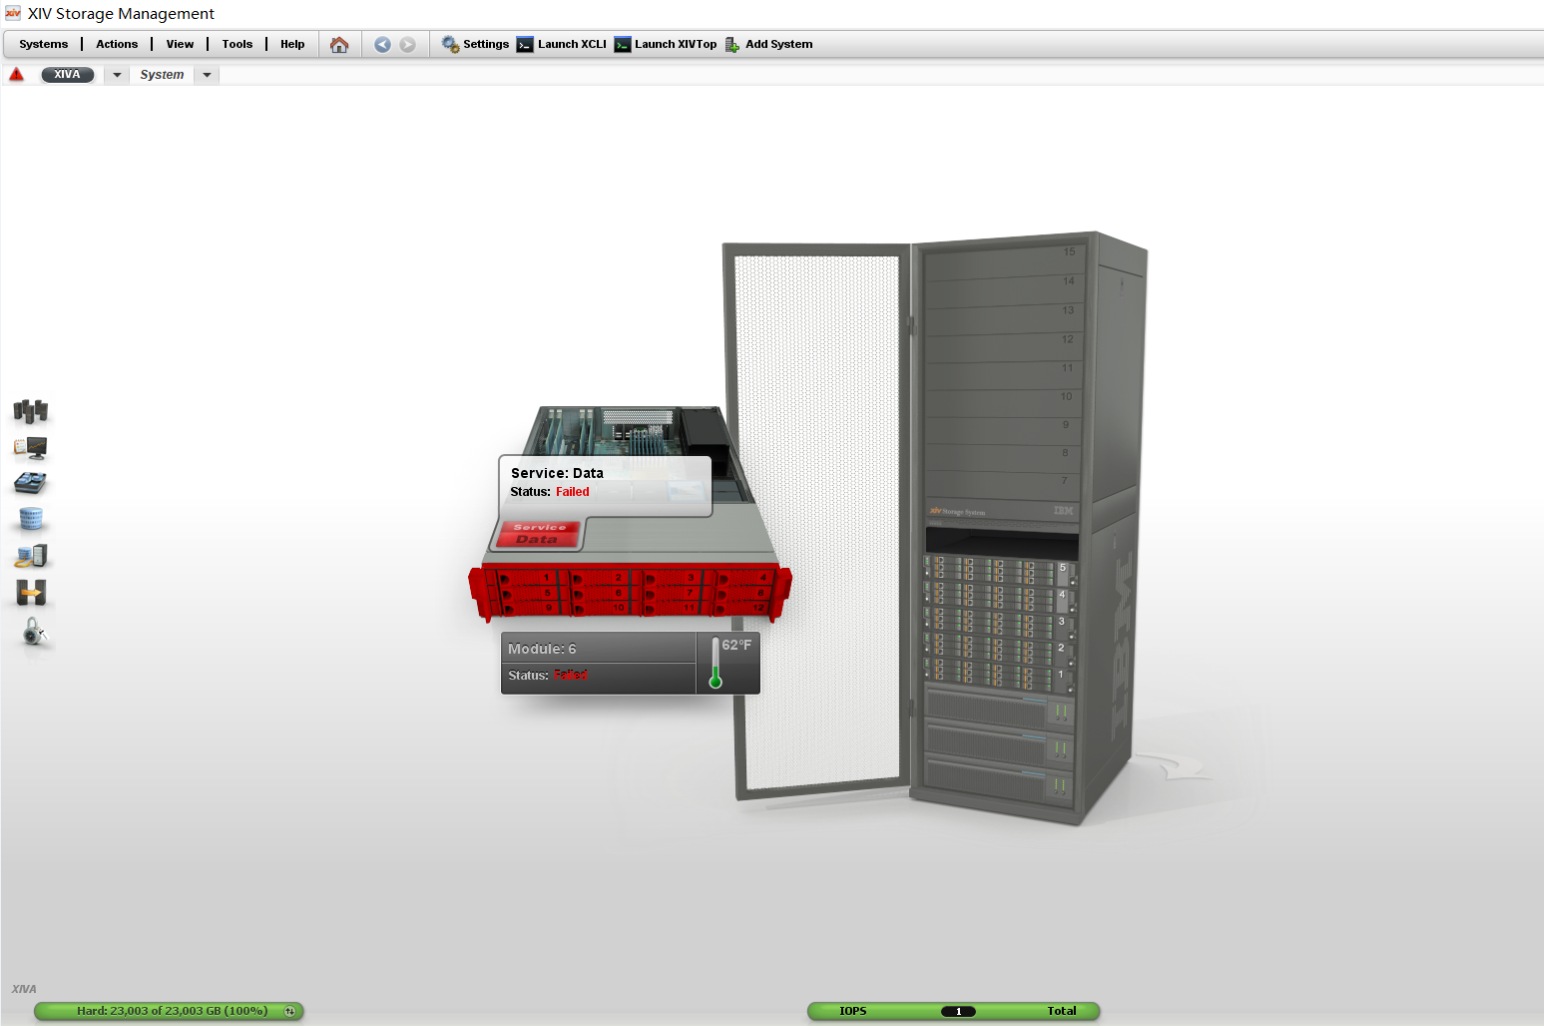Open the Actions menu
The image size is (1544, 1026).
[117, 44]
